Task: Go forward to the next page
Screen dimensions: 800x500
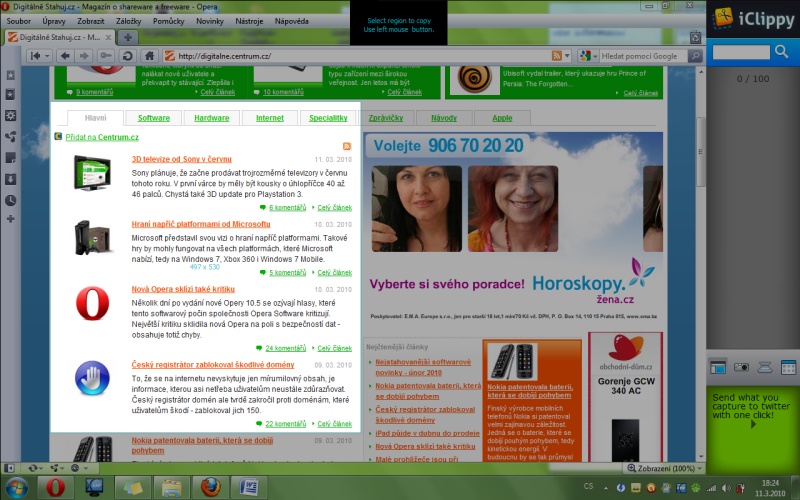Action: point(84,56)
